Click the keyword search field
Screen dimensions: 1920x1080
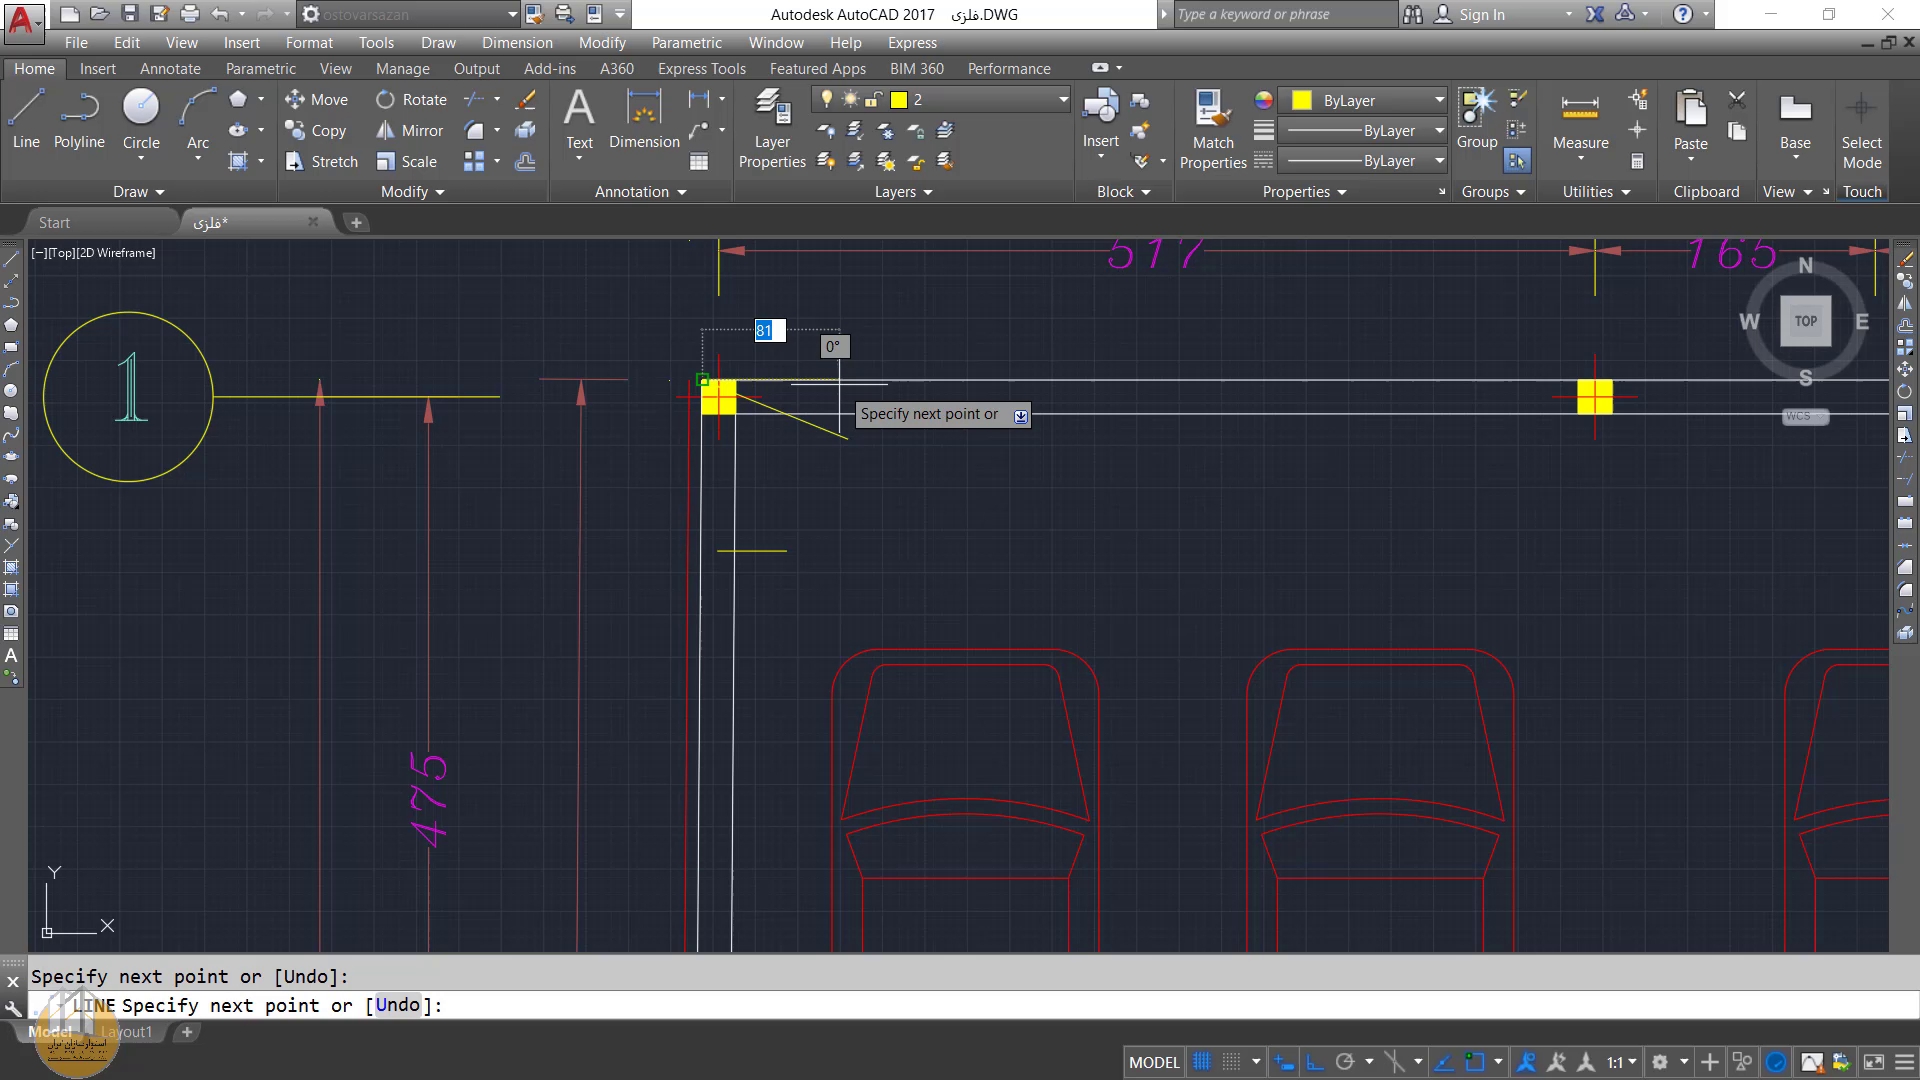pos(1283,15)
